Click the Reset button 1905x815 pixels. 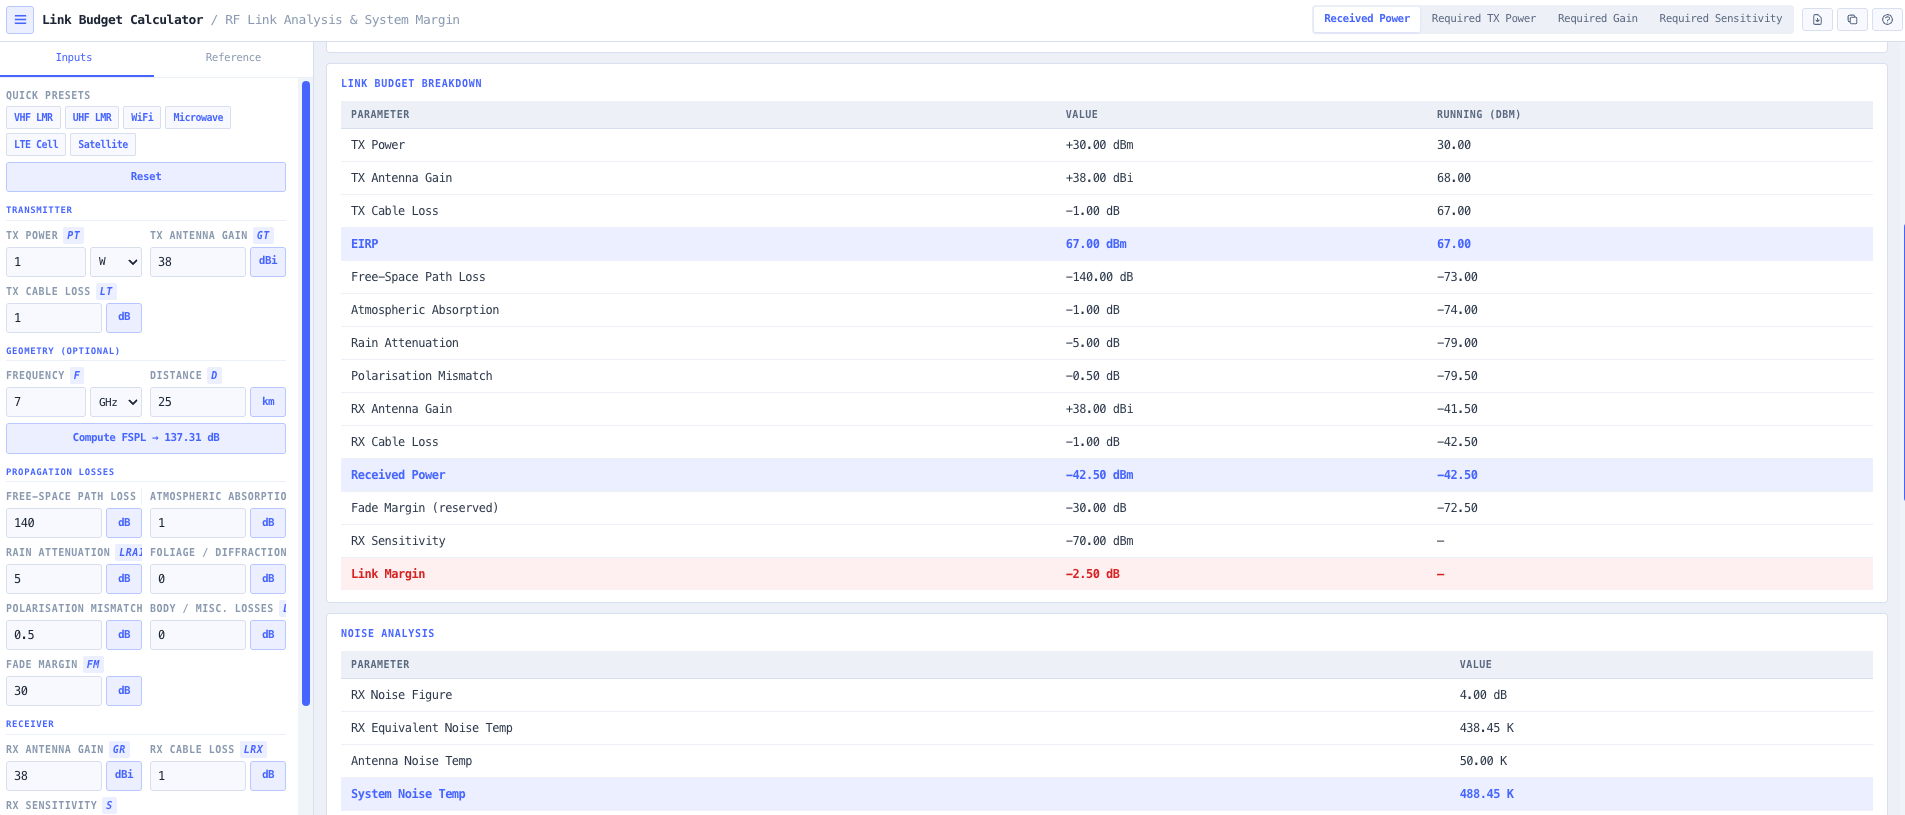146,177
